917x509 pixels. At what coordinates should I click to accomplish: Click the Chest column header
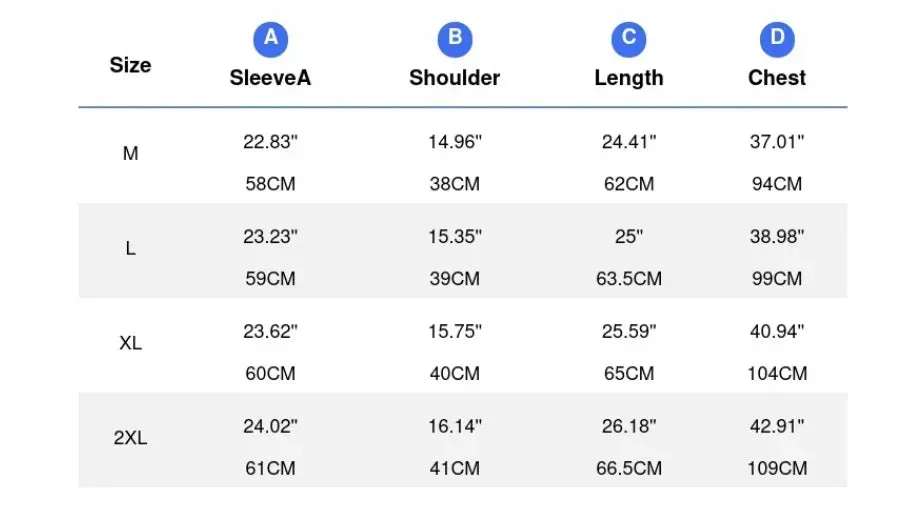(x=777, y=78)
